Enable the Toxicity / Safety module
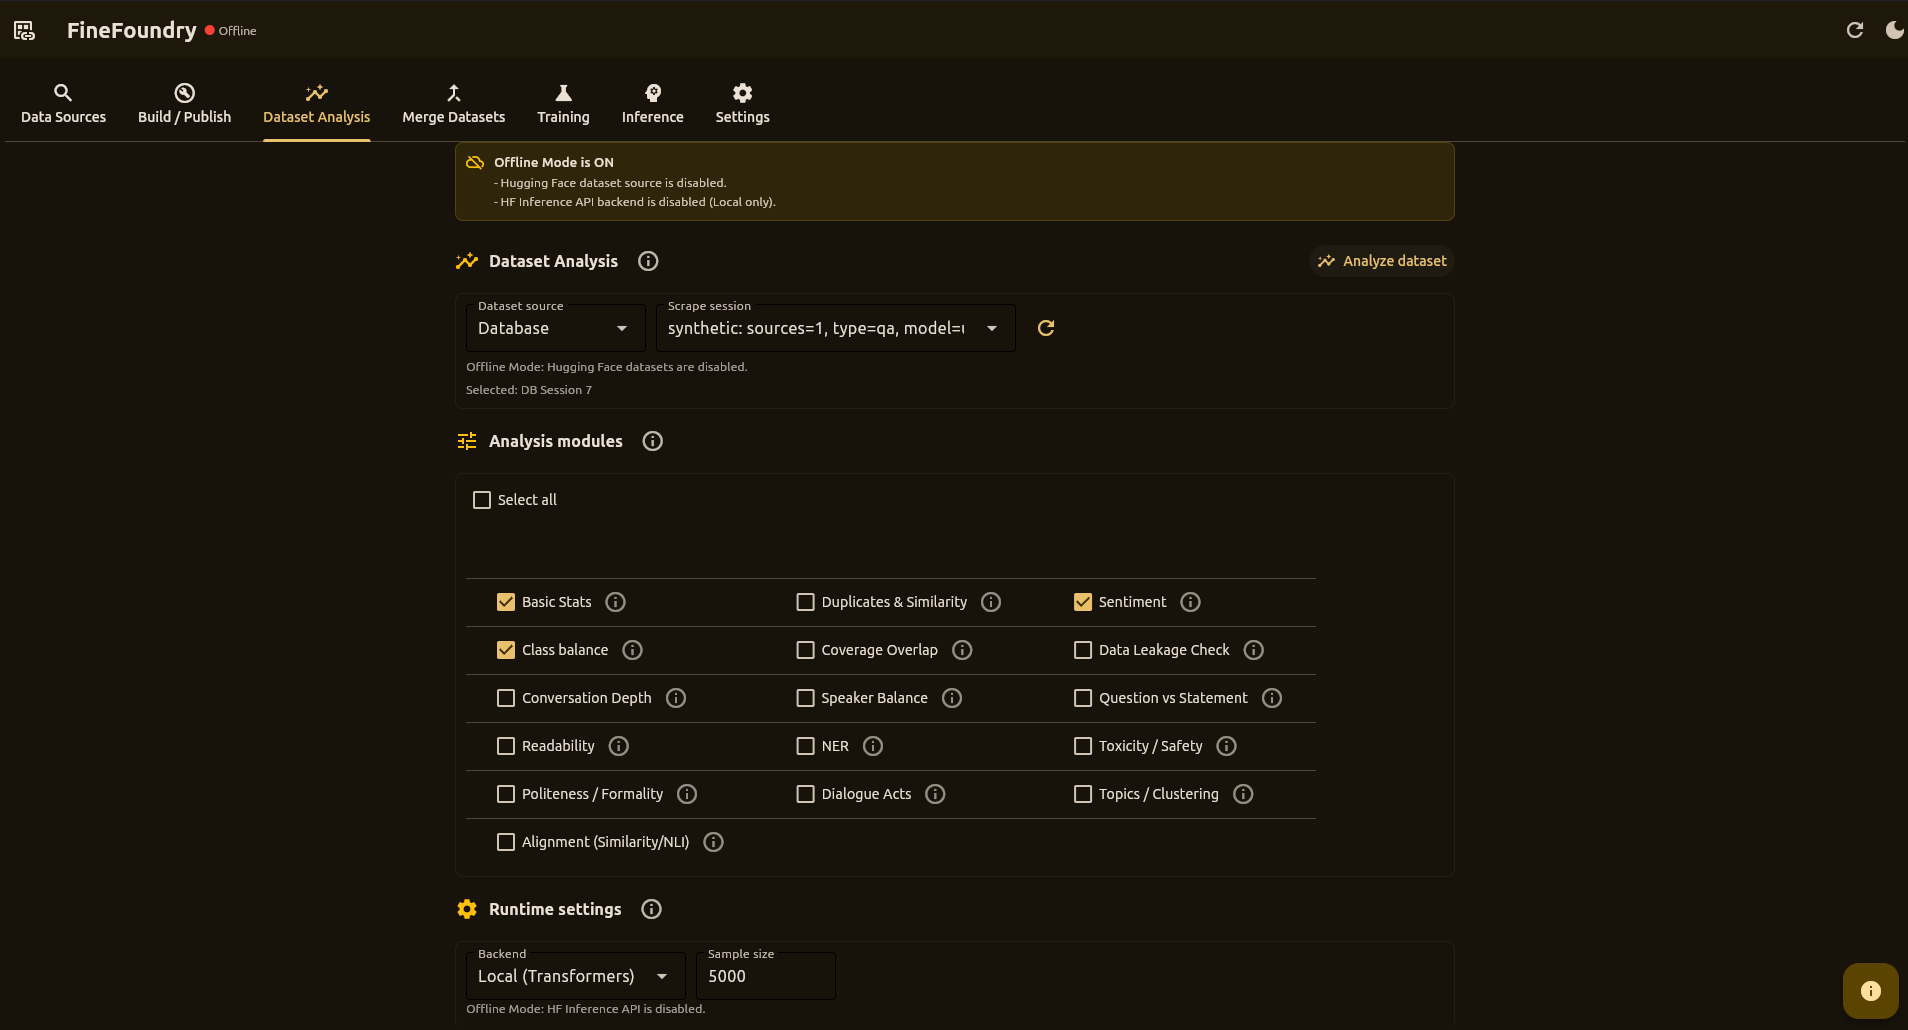This screenshot has height=1030, width=1908. [1082, 745]
